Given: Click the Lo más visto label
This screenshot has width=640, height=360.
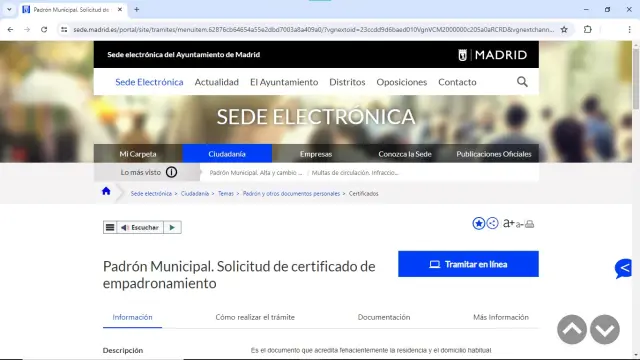Looking at the screenshot, I should [x=141, y=172].
